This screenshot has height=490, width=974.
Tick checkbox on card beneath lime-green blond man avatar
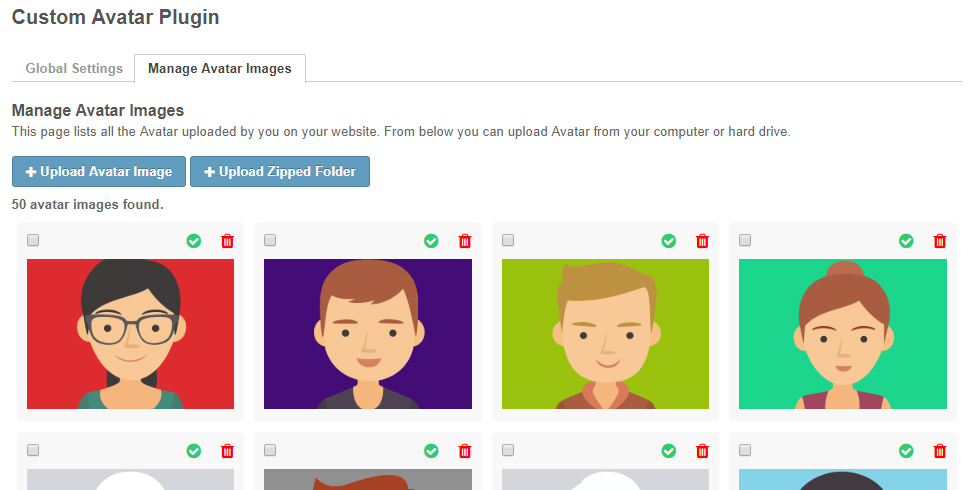coord(508,450)
